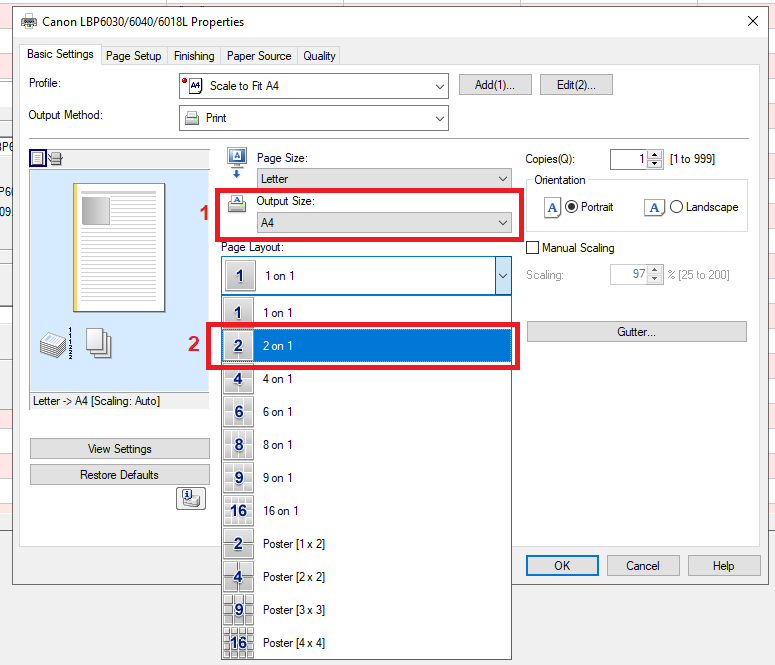This screenshot has width=775, height=665.
Task: Select Portrait orientation
Action: pos(572,207)
